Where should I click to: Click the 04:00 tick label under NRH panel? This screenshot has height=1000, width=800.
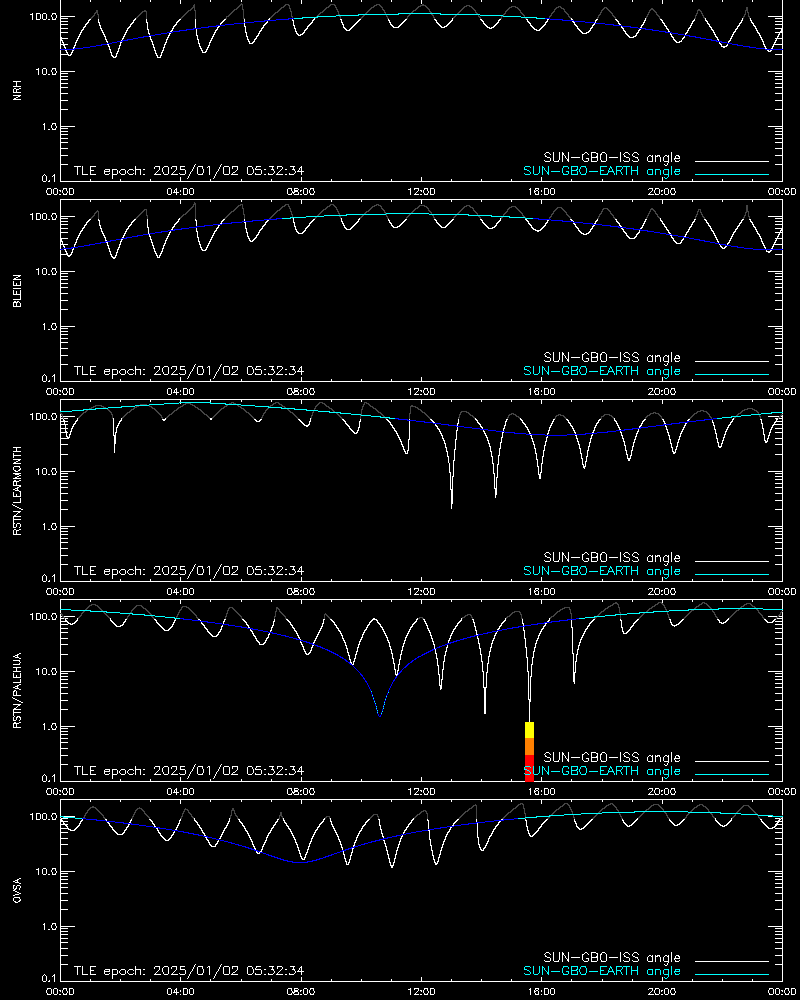click(181, 191)
